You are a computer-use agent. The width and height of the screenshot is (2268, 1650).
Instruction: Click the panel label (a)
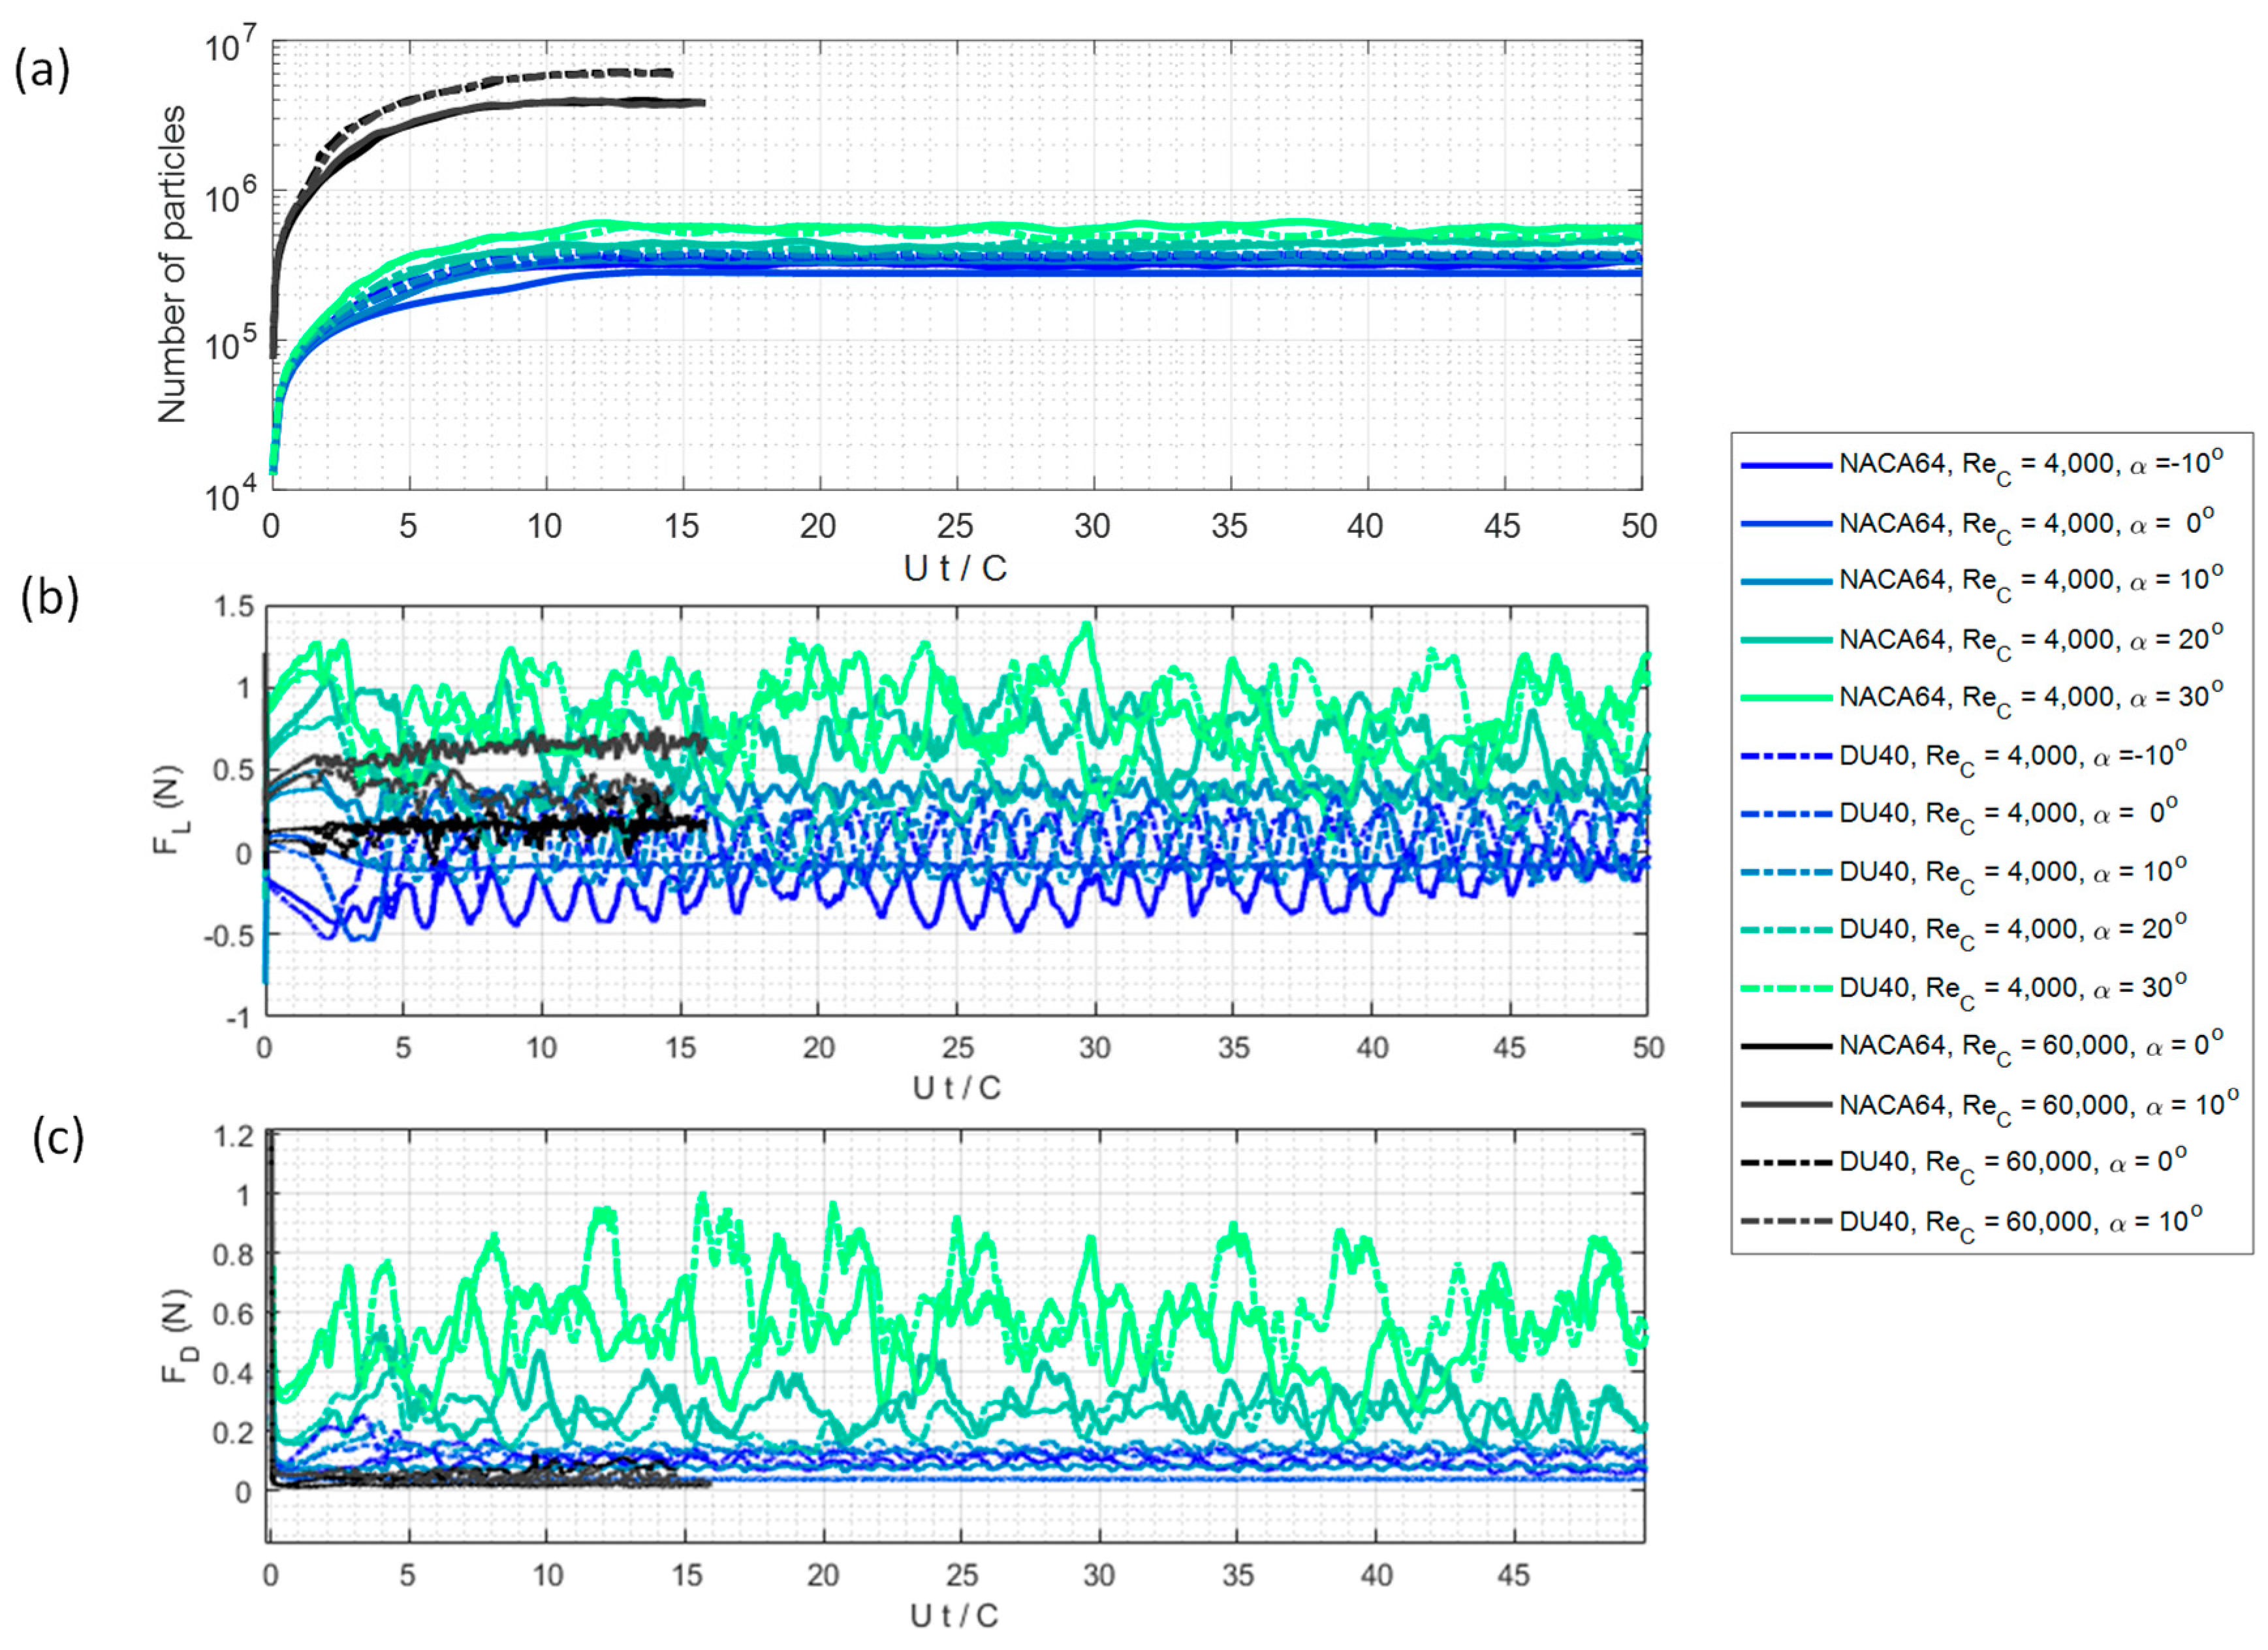tap(42, 72)
